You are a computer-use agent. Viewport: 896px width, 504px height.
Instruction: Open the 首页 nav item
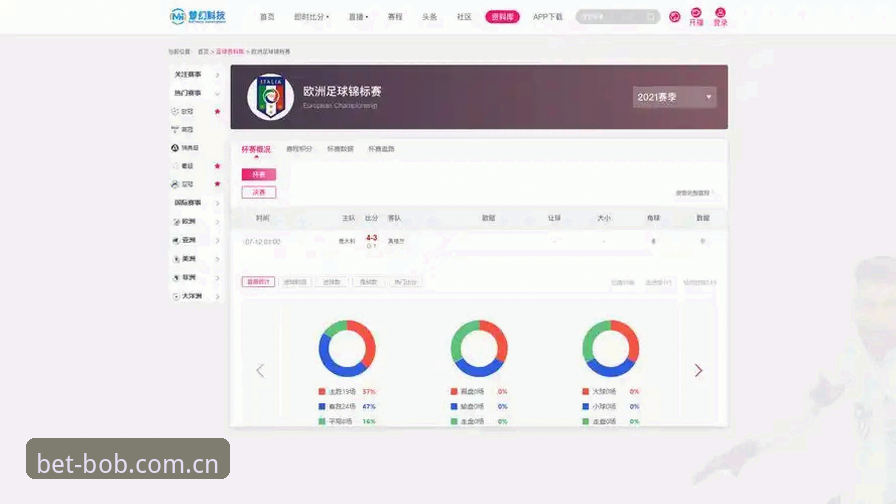tap(267, 17)
